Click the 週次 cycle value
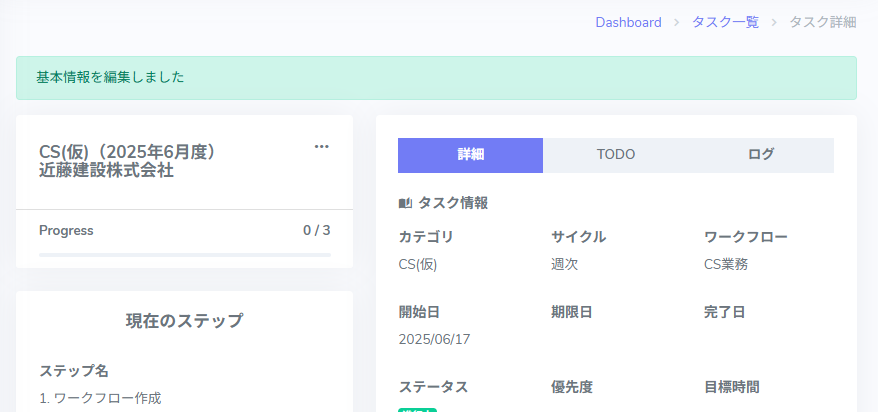Viewport: 878px width, 412px height. [x=565, y=265]
